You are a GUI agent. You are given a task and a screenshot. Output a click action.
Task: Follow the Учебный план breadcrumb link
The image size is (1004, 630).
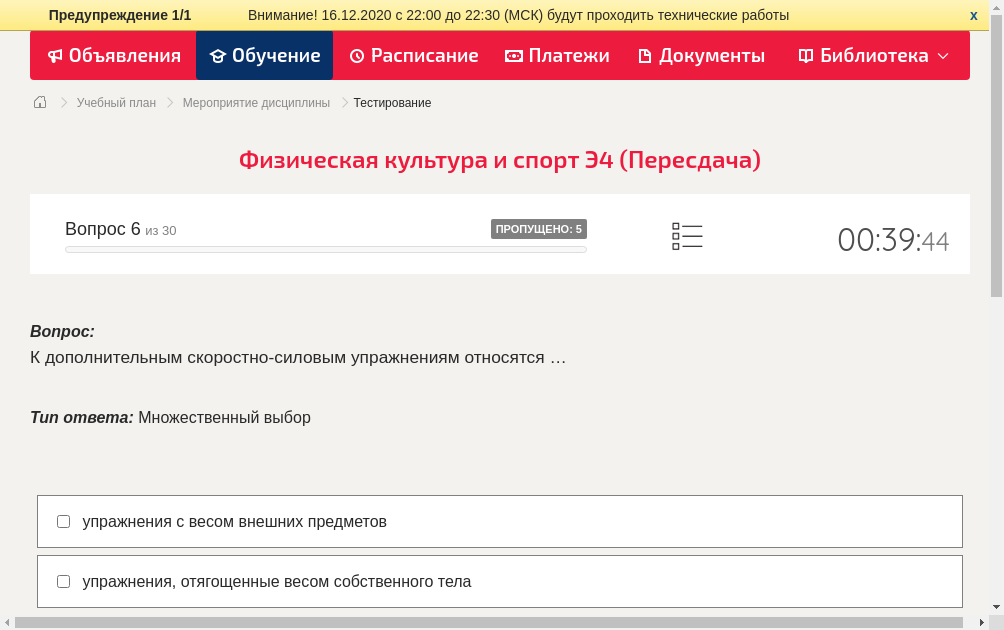115,102
